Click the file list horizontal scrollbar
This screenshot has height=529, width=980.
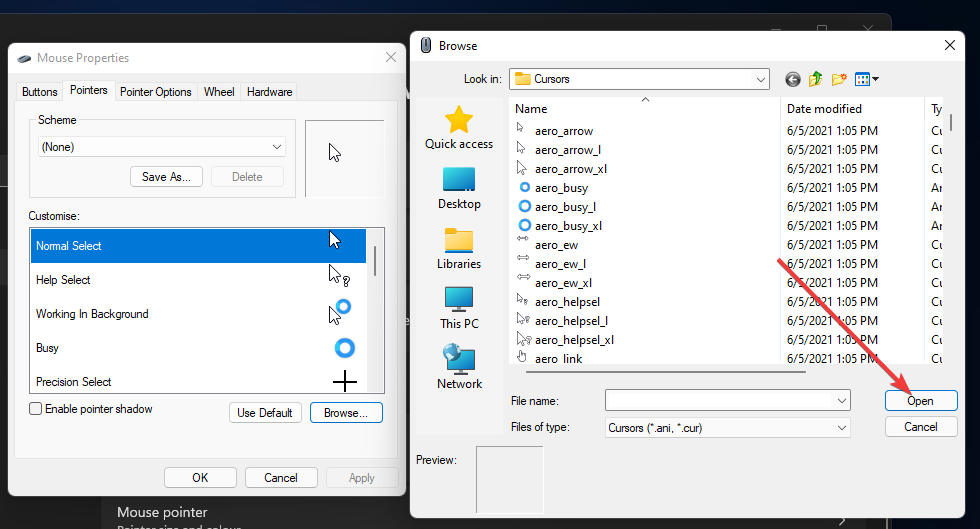click(666, 372)
